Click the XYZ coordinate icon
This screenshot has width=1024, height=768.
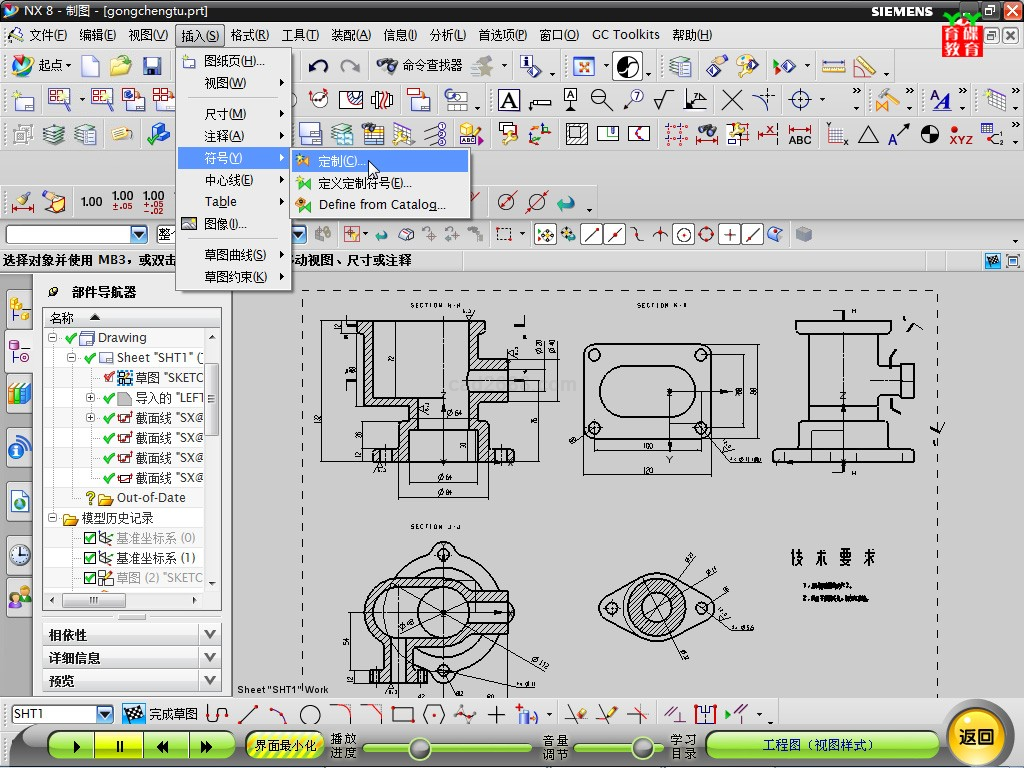click(960, 135)
